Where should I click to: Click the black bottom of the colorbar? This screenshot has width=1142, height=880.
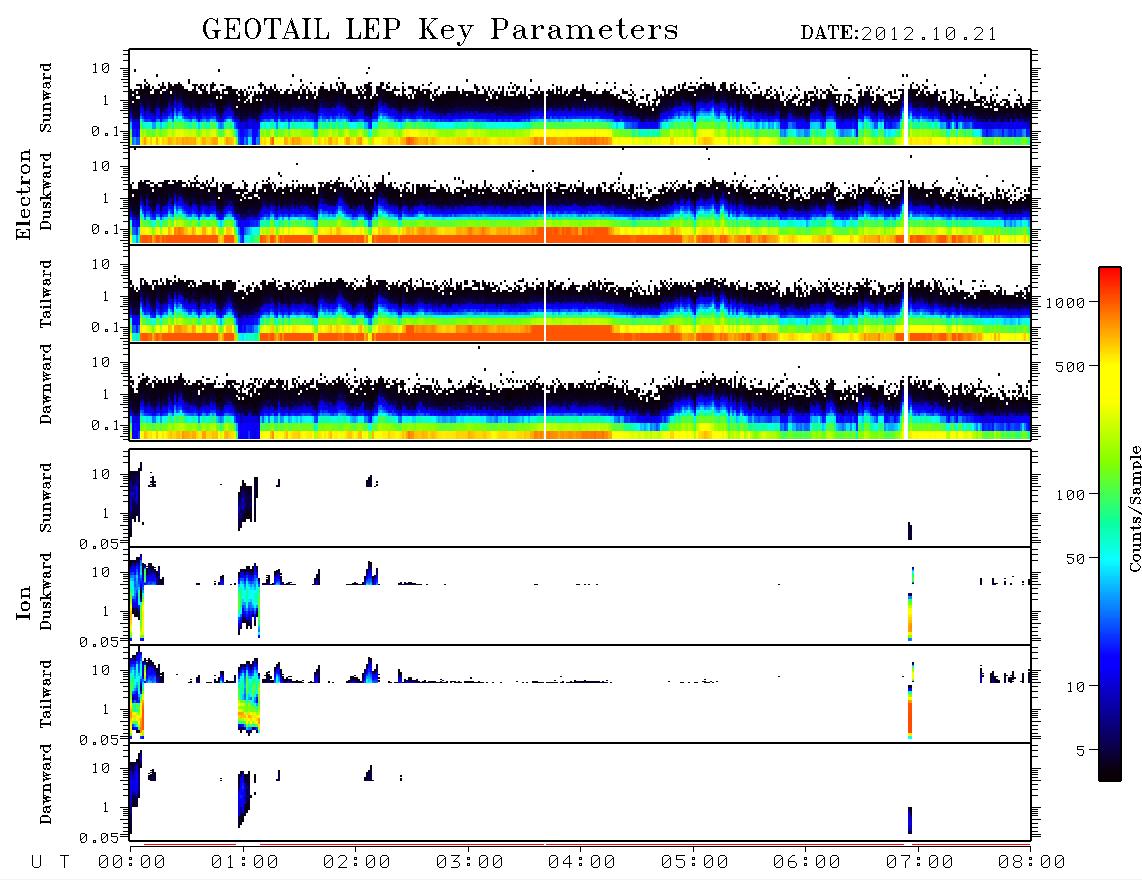(x=1110, y=771)
